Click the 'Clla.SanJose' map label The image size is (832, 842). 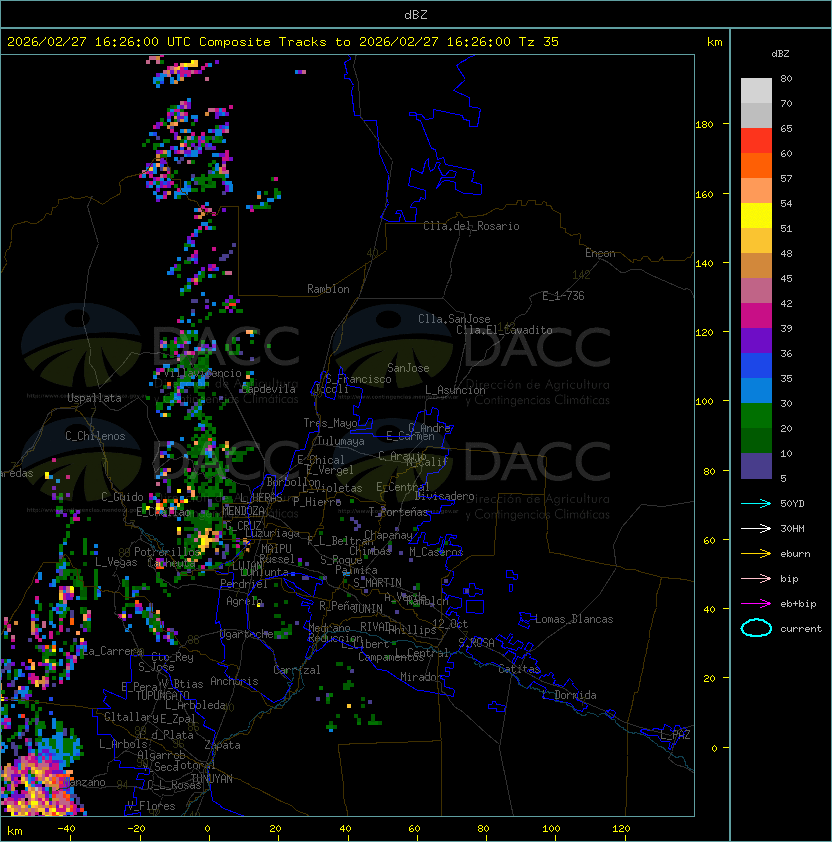(x=454, y=319)
